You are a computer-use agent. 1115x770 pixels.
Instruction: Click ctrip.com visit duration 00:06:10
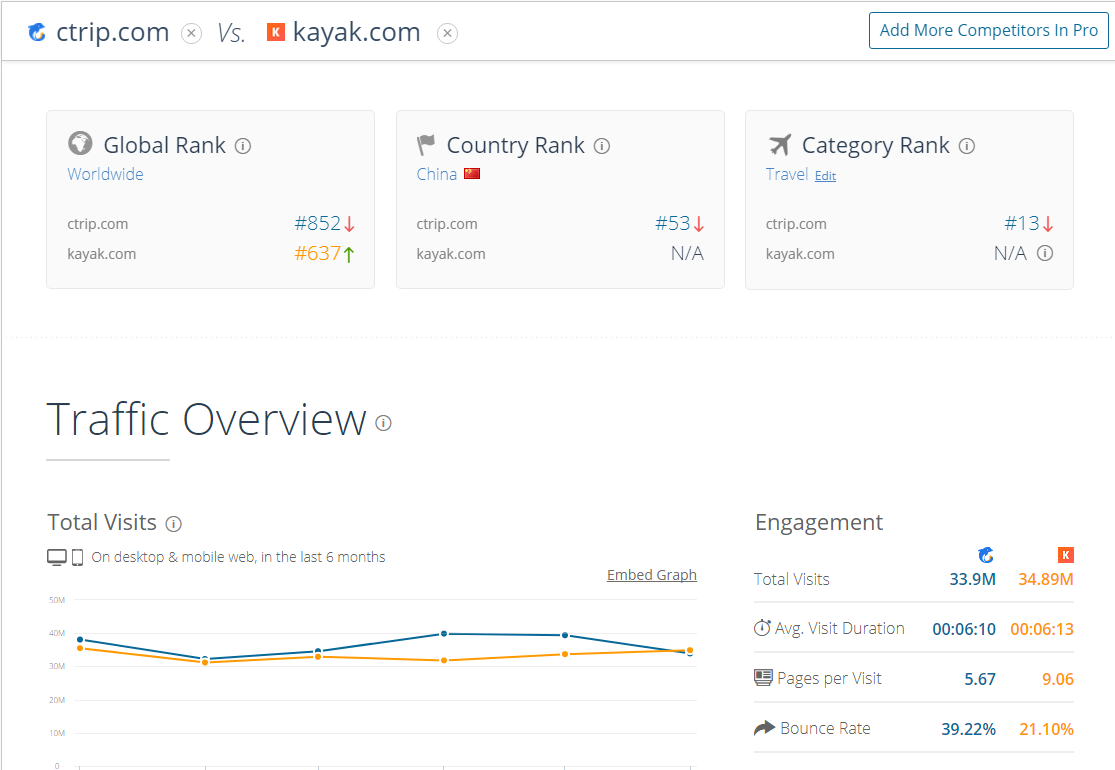point(964,629)
